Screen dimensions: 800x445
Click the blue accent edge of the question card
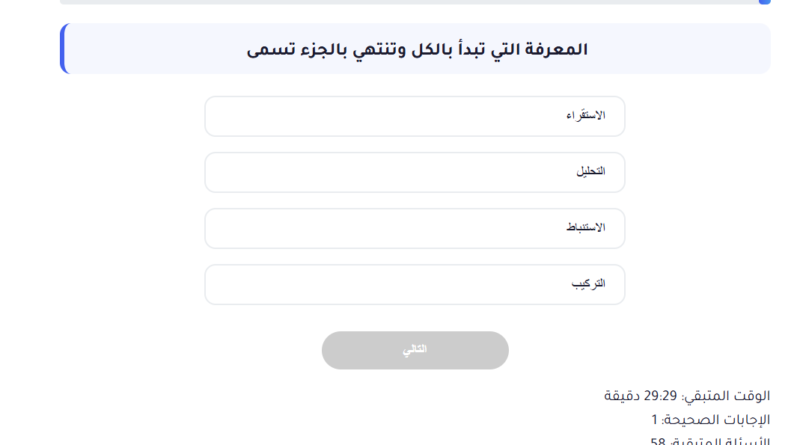click(62, 49)
